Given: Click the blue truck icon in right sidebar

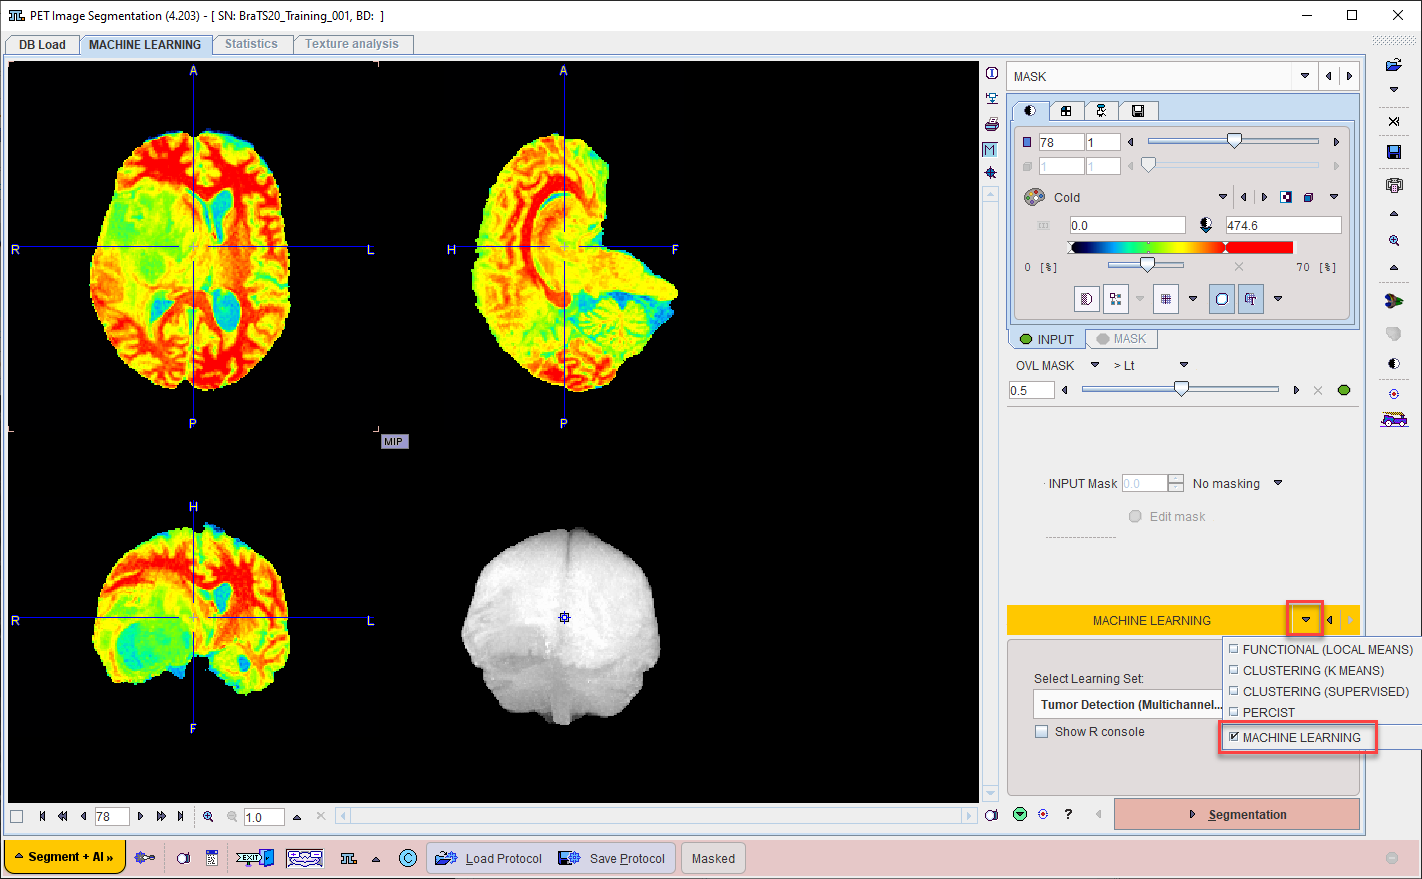Looking at the screenshot, I should pos(1394,419).
